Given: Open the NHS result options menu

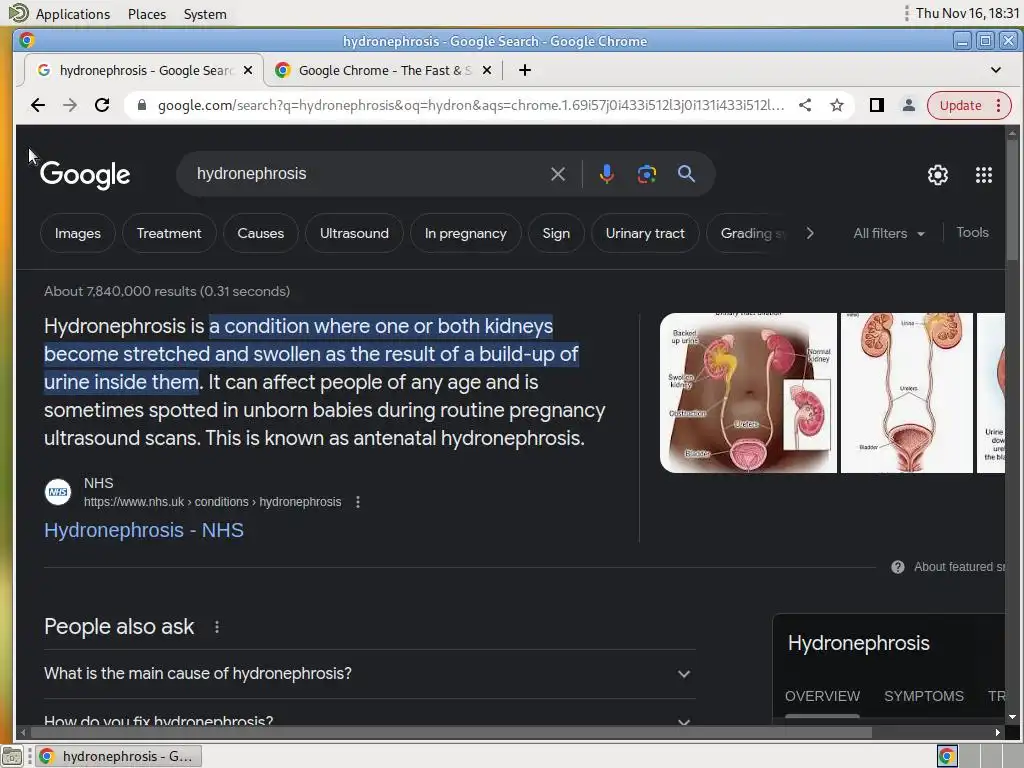Looking at the screenshot, I should point(358,502).
